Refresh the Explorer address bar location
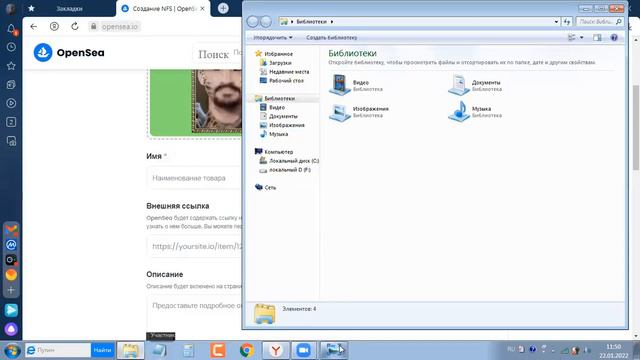 (567, 22)
